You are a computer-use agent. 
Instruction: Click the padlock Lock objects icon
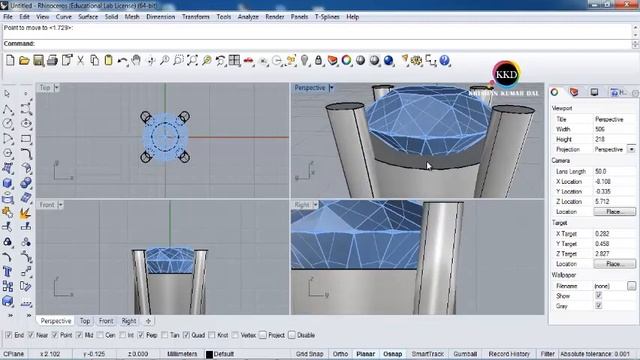coord(318,61)
